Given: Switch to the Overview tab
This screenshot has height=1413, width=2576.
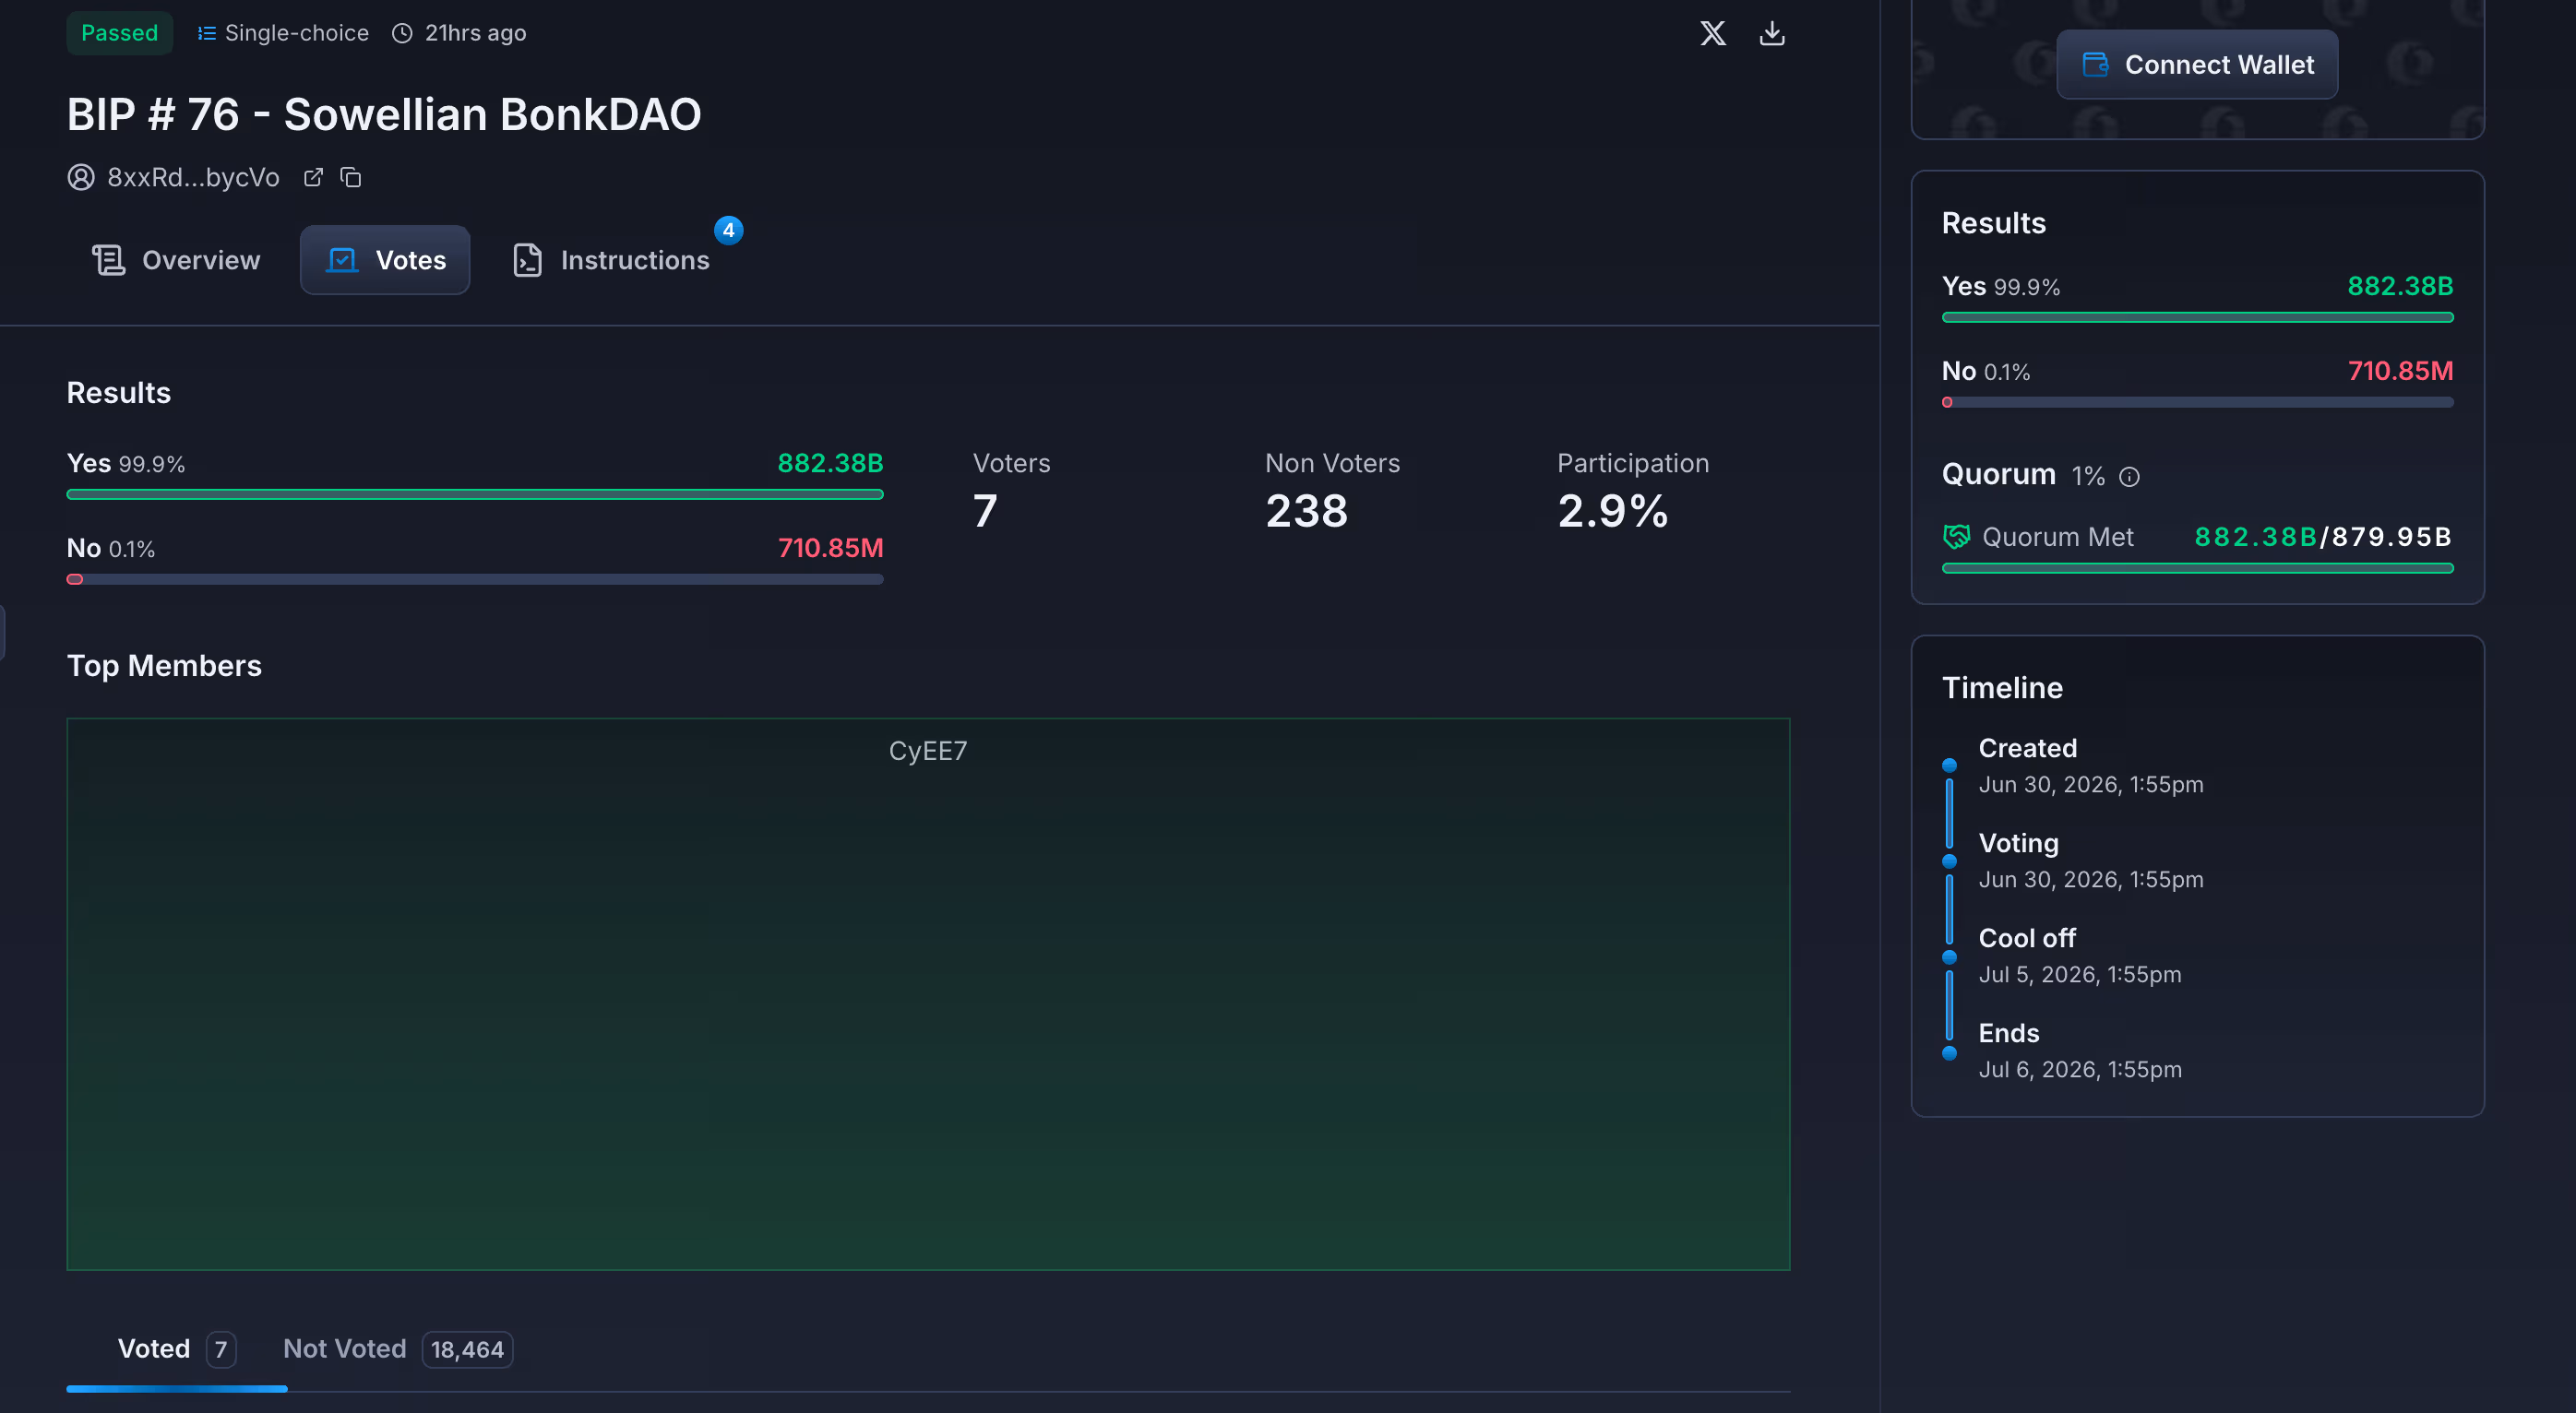Looking at the screenshot, I should (176, 260).
